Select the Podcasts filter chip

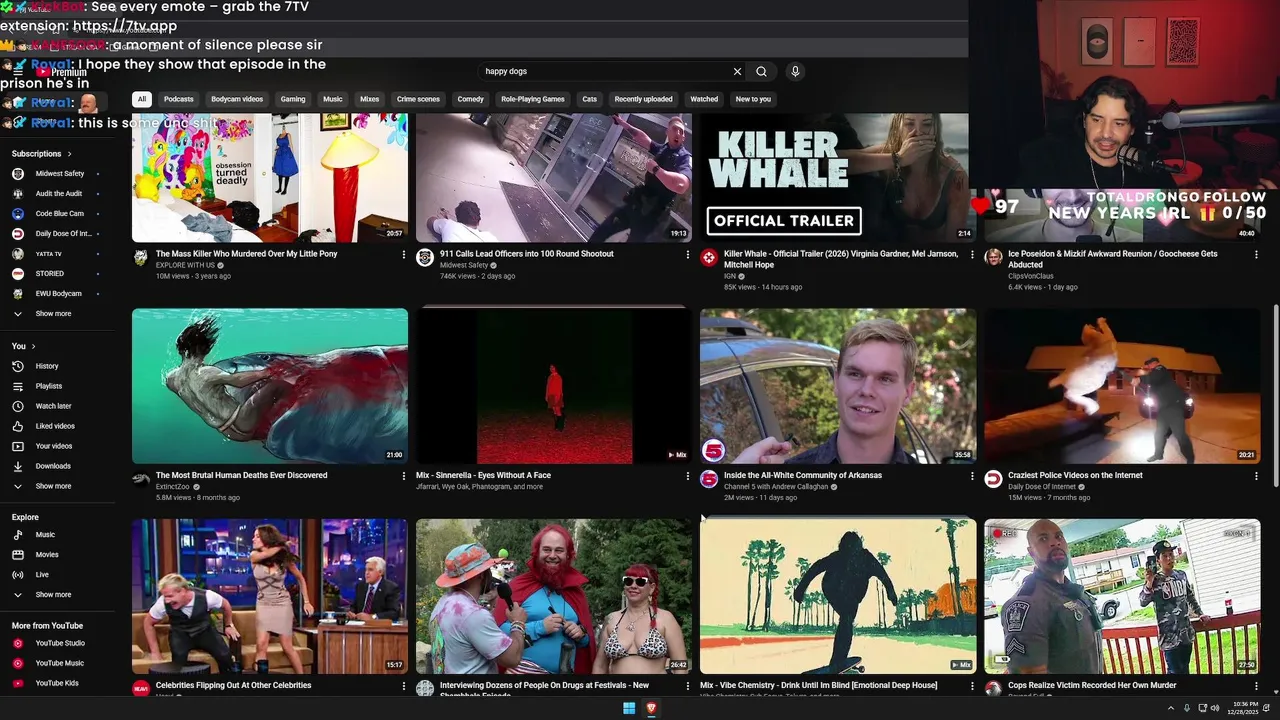click(x=179, y=99)
